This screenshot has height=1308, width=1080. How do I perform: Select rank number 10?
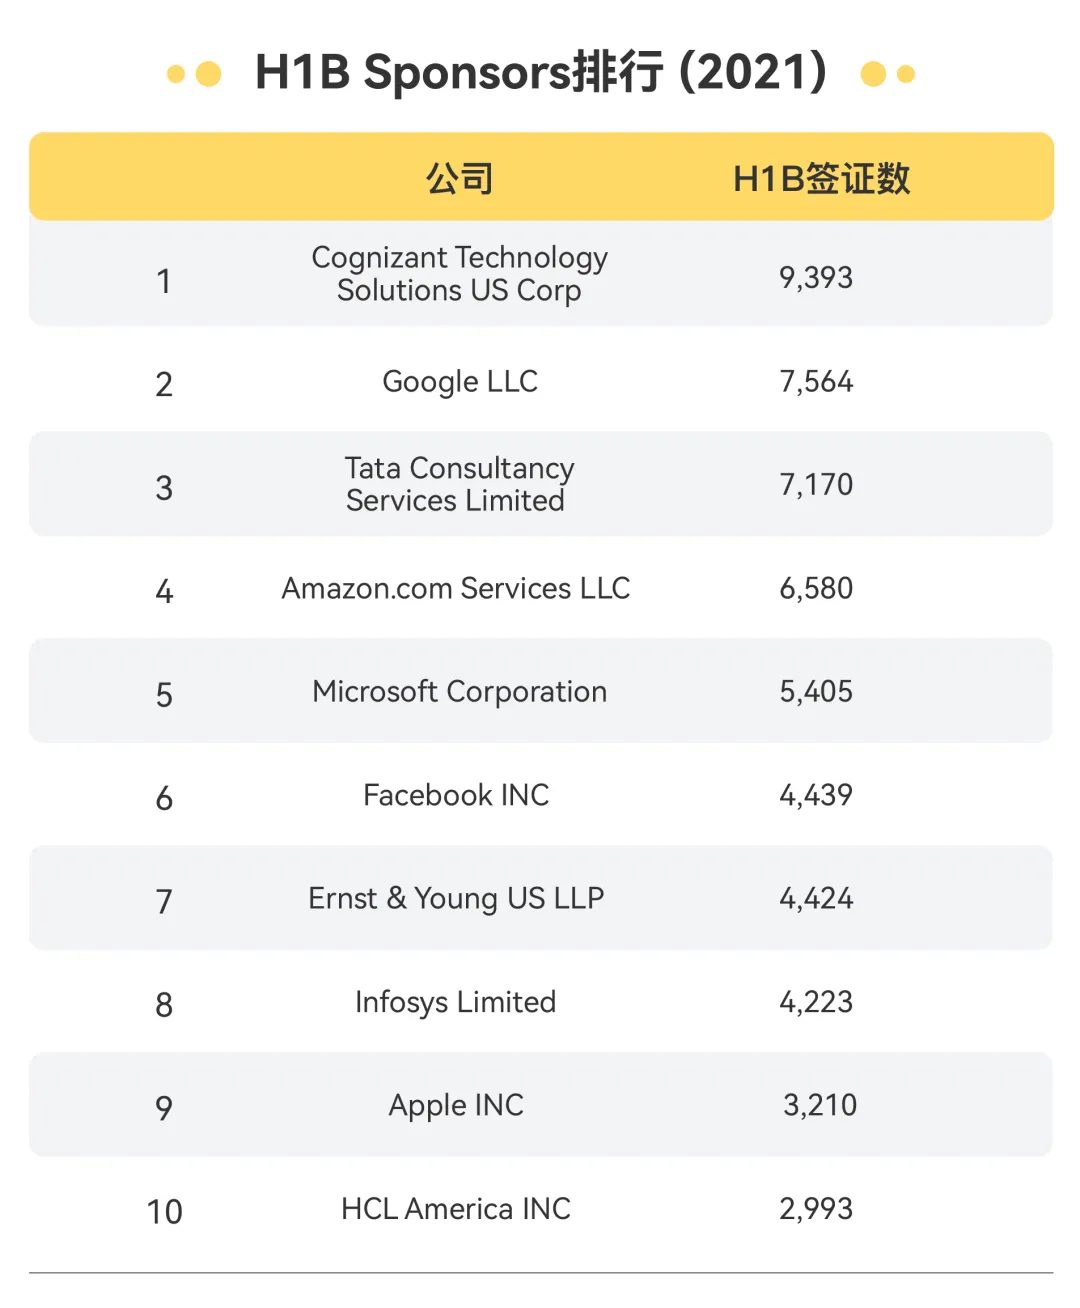click(165, 1212)
